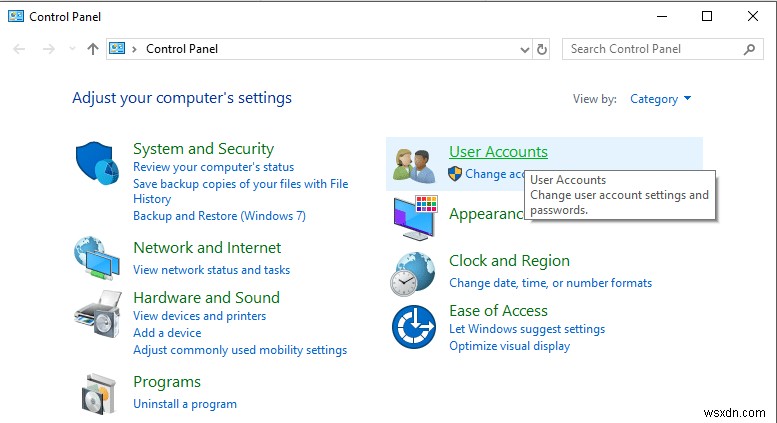Click the UAC shield beside Change account
This screenshot has height=423, width=777.
(455, 174)
